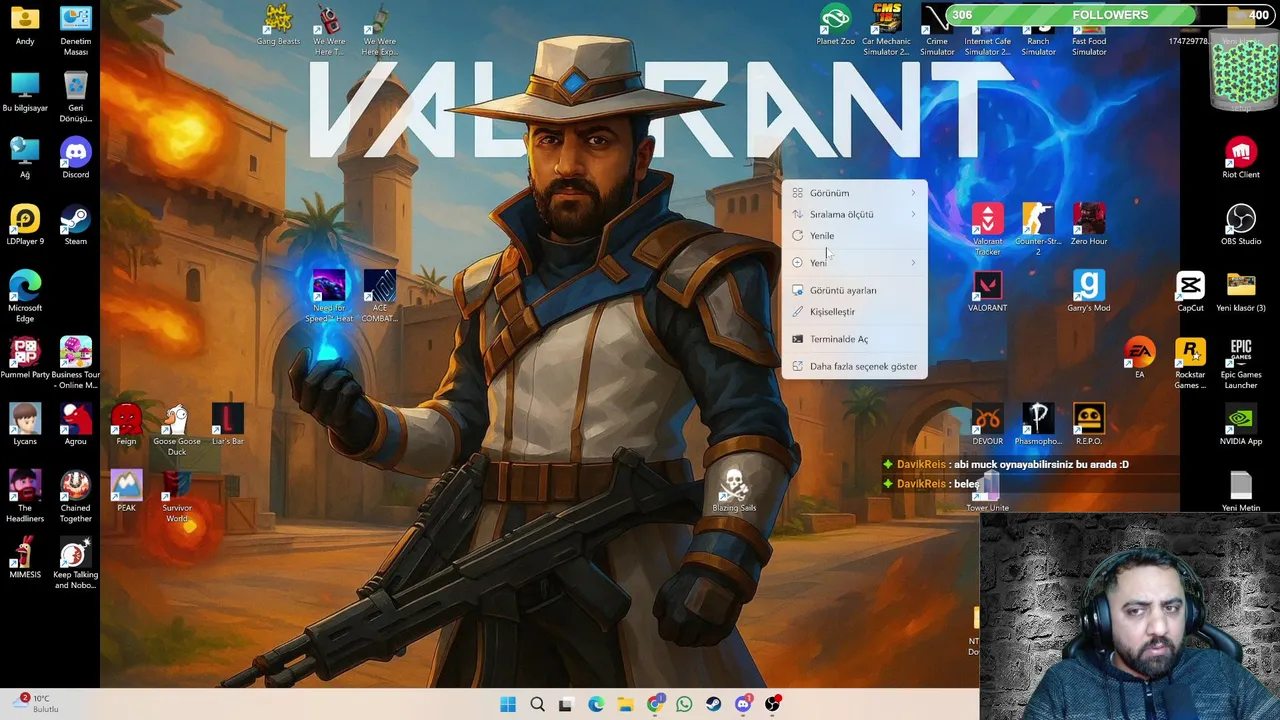Select The Headliners game icon
The width and height of the screenshot is (1280, 720).
pyautogui.click(x=25, y=497)
